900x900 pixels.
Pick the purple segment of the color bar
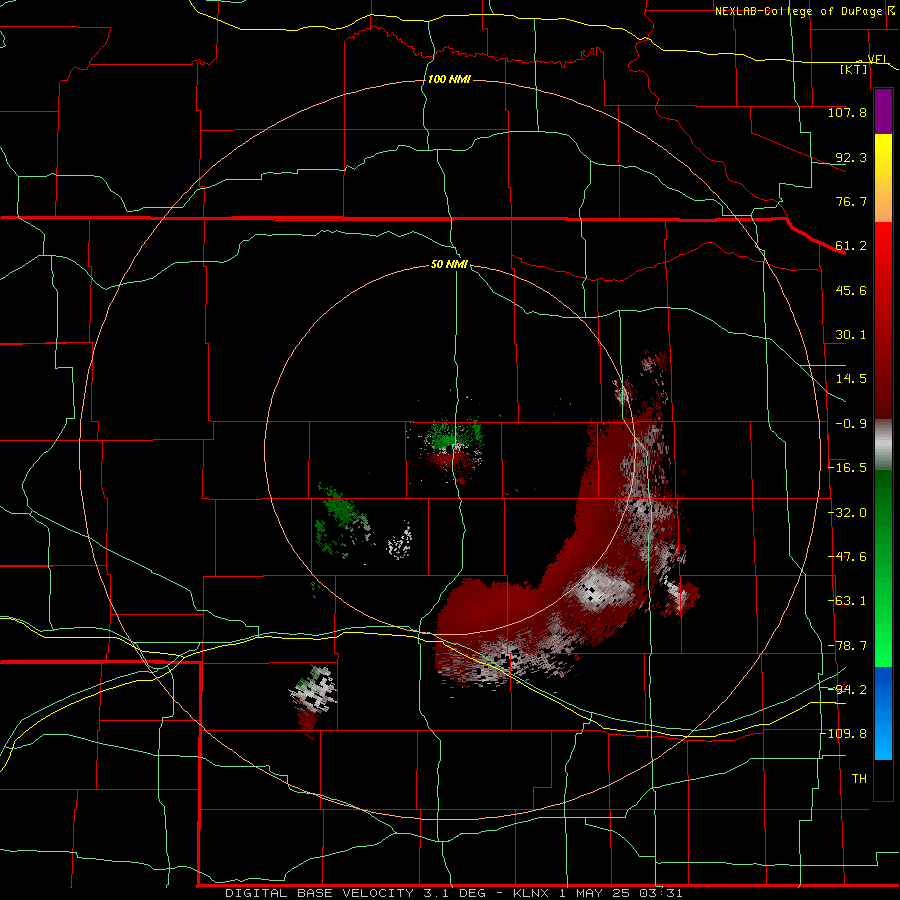coord(883,111)
